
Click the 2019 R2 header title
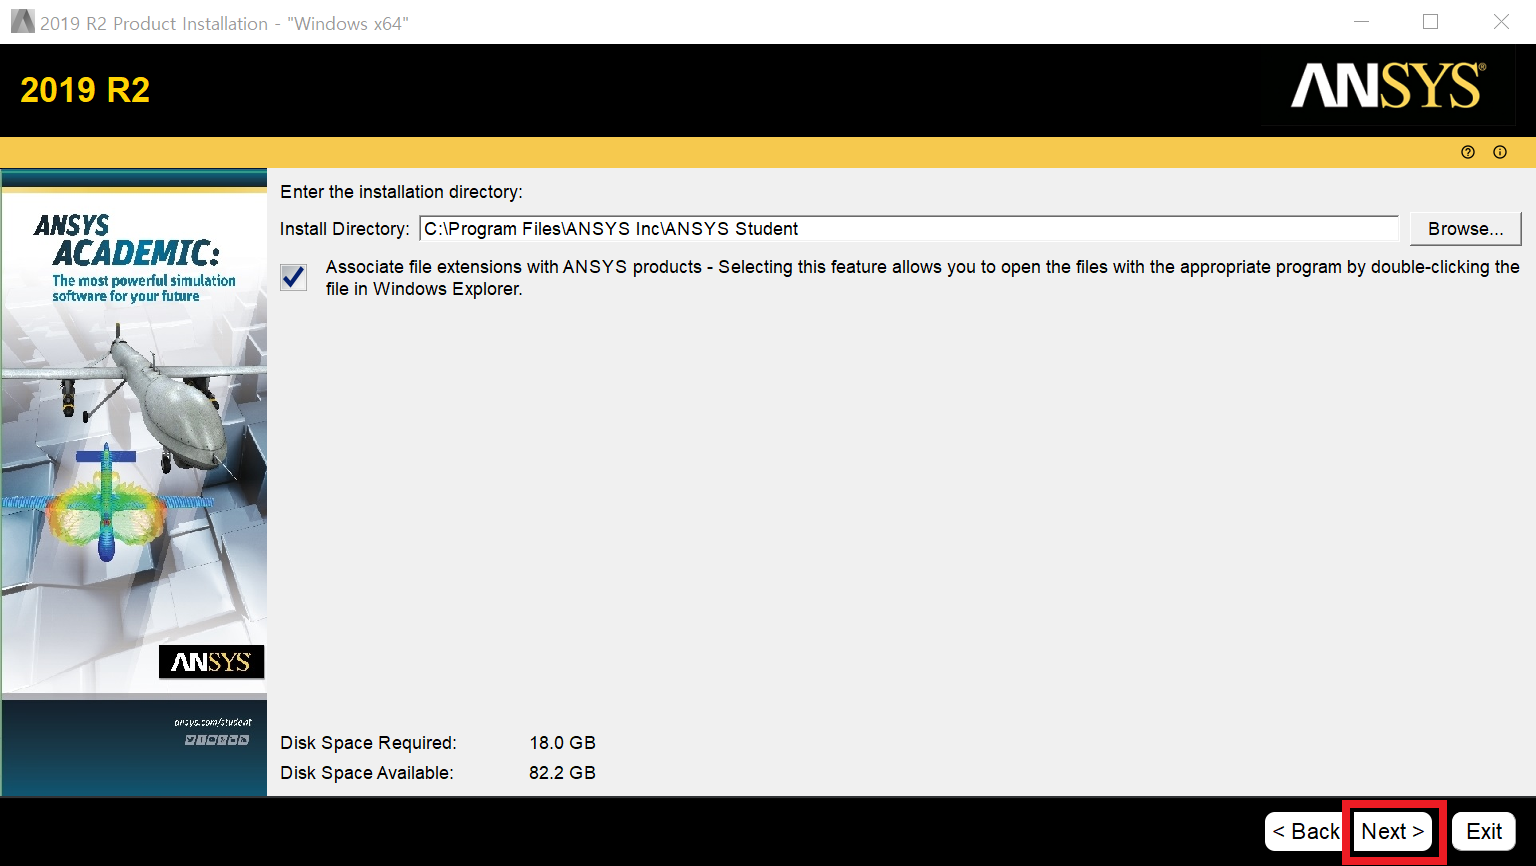click(85, 90)
